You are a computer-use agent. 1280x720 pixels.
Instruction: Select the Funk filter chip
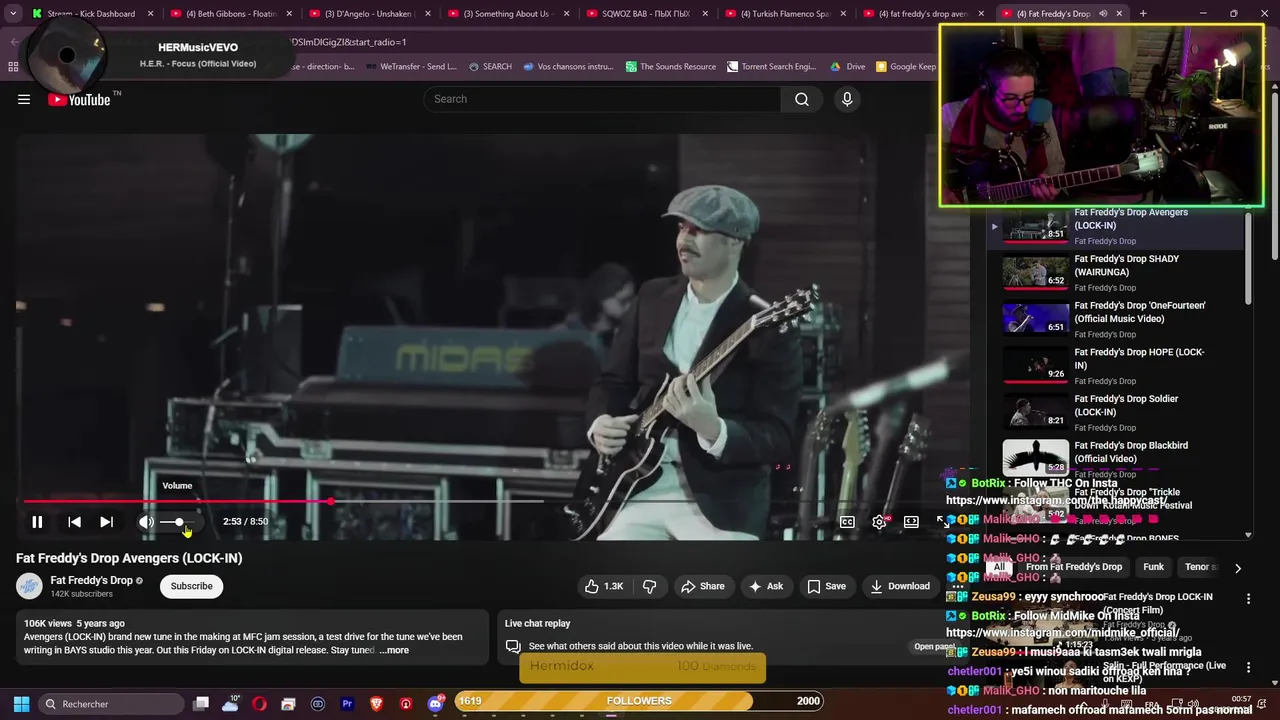click(1153, 567)
